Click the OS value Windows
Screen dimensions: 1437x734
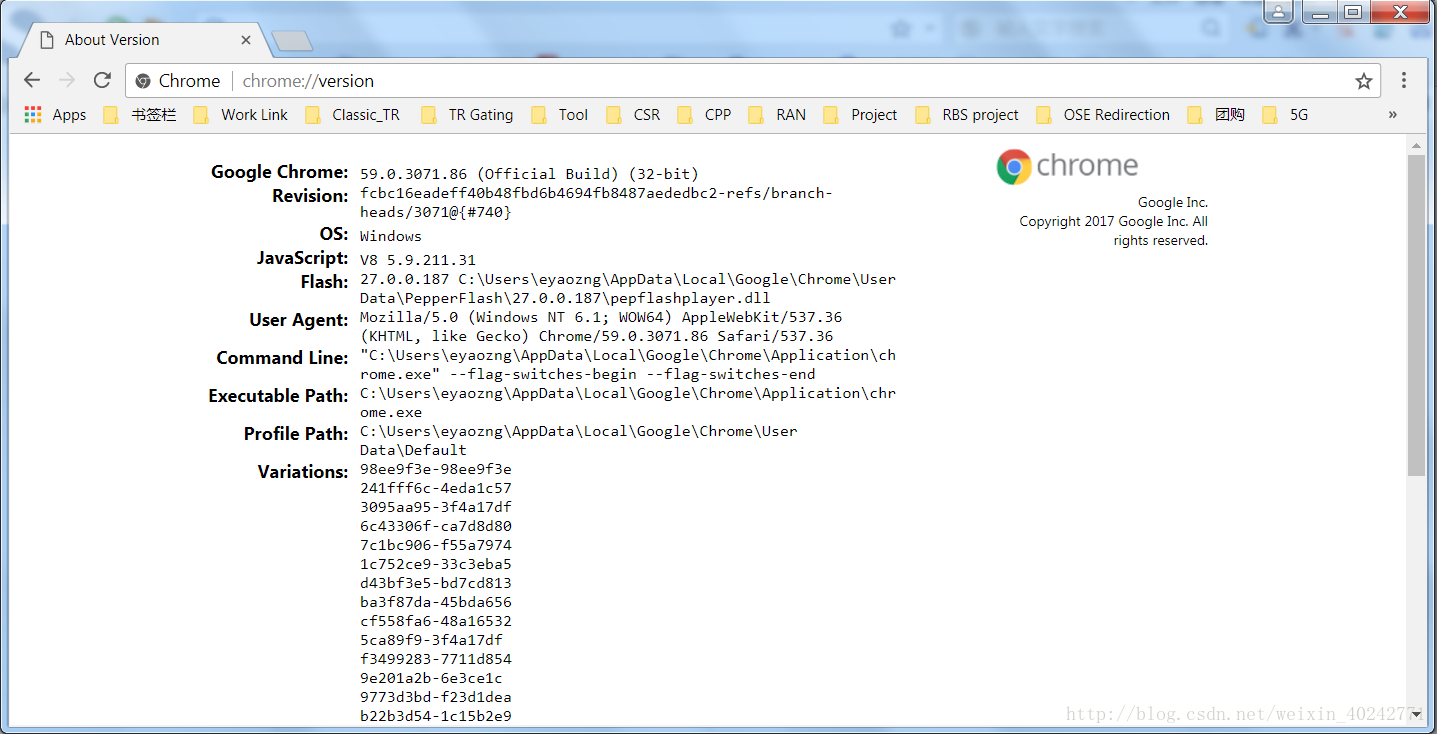tap(391, 236)
